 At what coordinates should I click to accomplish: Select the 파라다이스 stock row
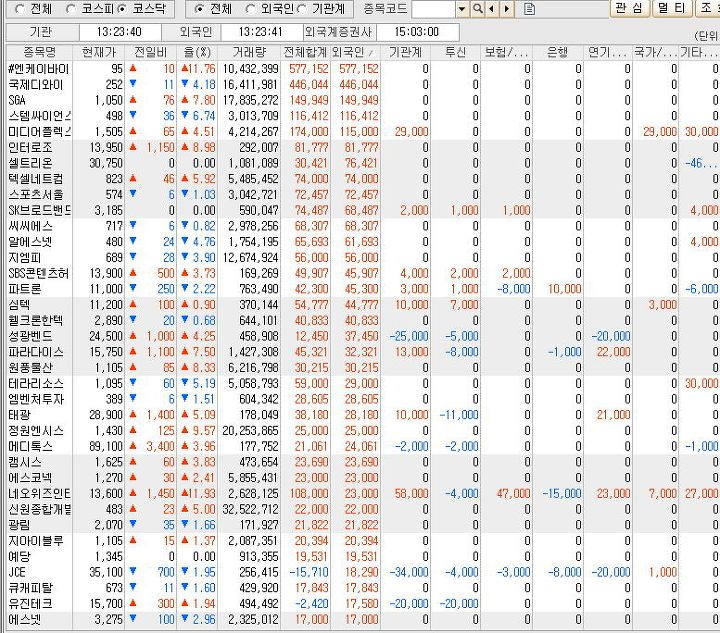click(x=363, y=352)
